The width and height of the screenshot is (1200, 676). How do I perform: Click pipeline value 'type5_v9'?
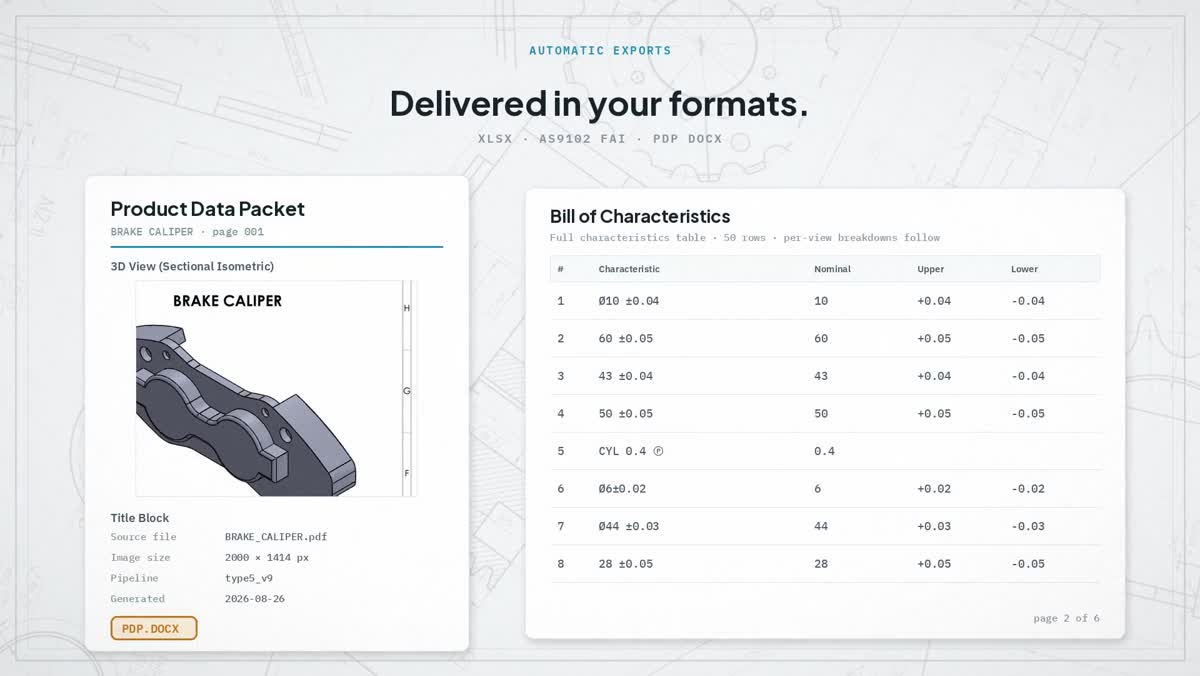(249, 578)
